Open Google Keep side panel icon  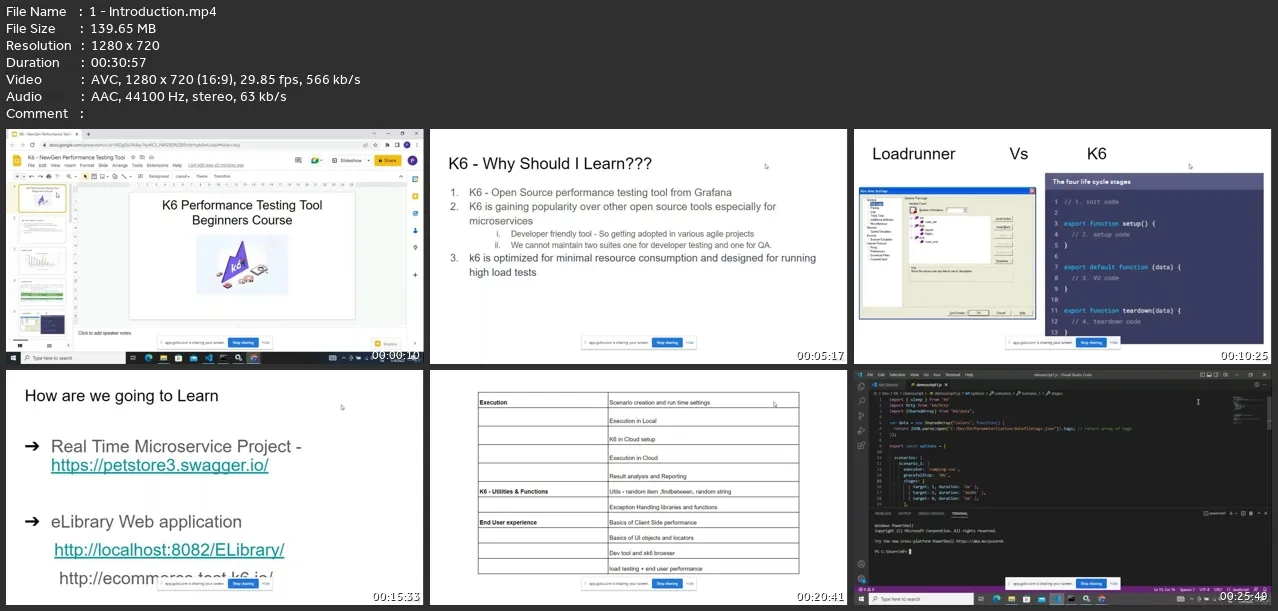(x=415, y=196)
